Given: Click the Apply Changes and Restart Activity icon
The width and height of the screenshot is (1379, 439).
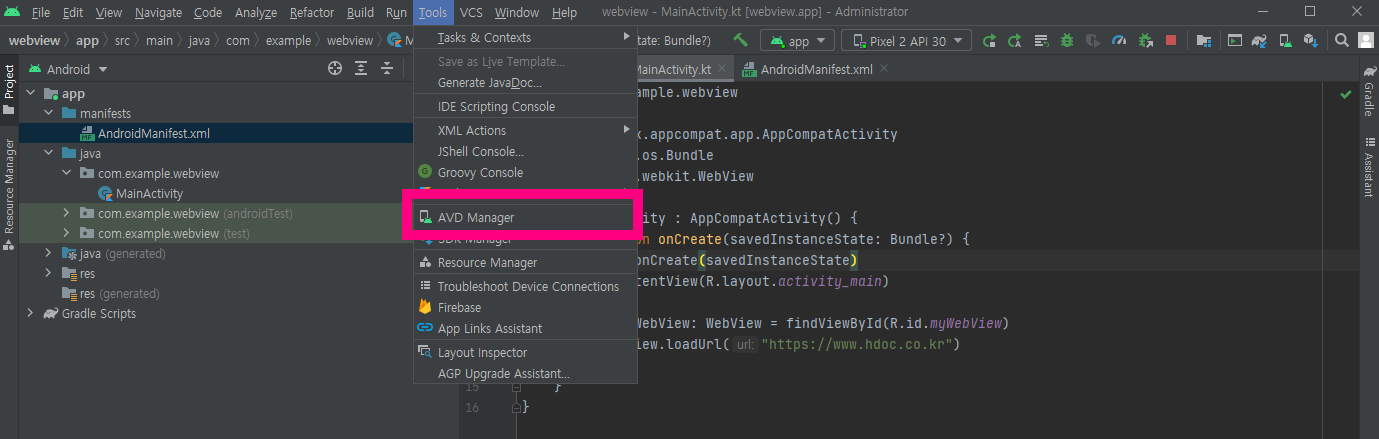Looking at the screenshot, I should point(1041,41).
